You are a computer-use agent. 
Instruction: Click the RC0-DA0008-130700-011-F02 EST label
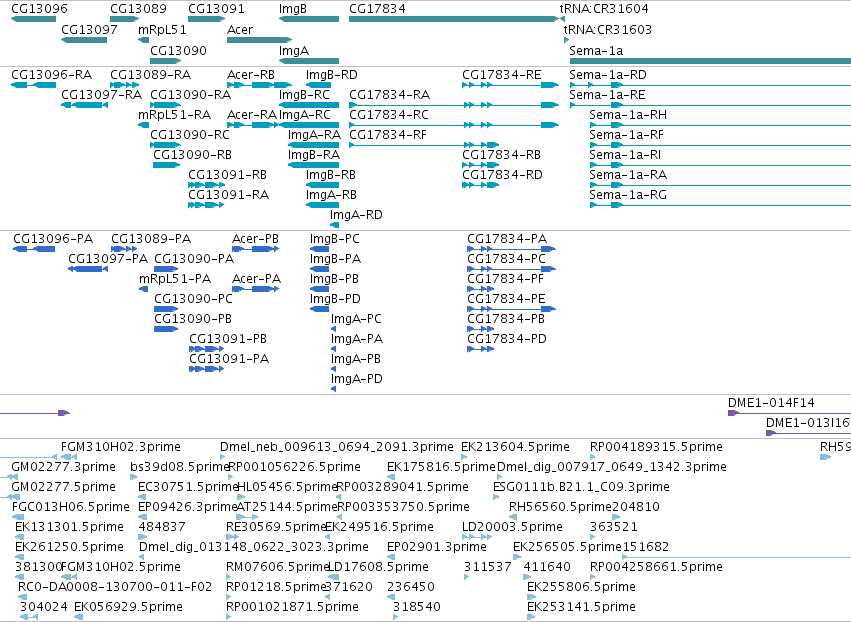coord(115,586)
